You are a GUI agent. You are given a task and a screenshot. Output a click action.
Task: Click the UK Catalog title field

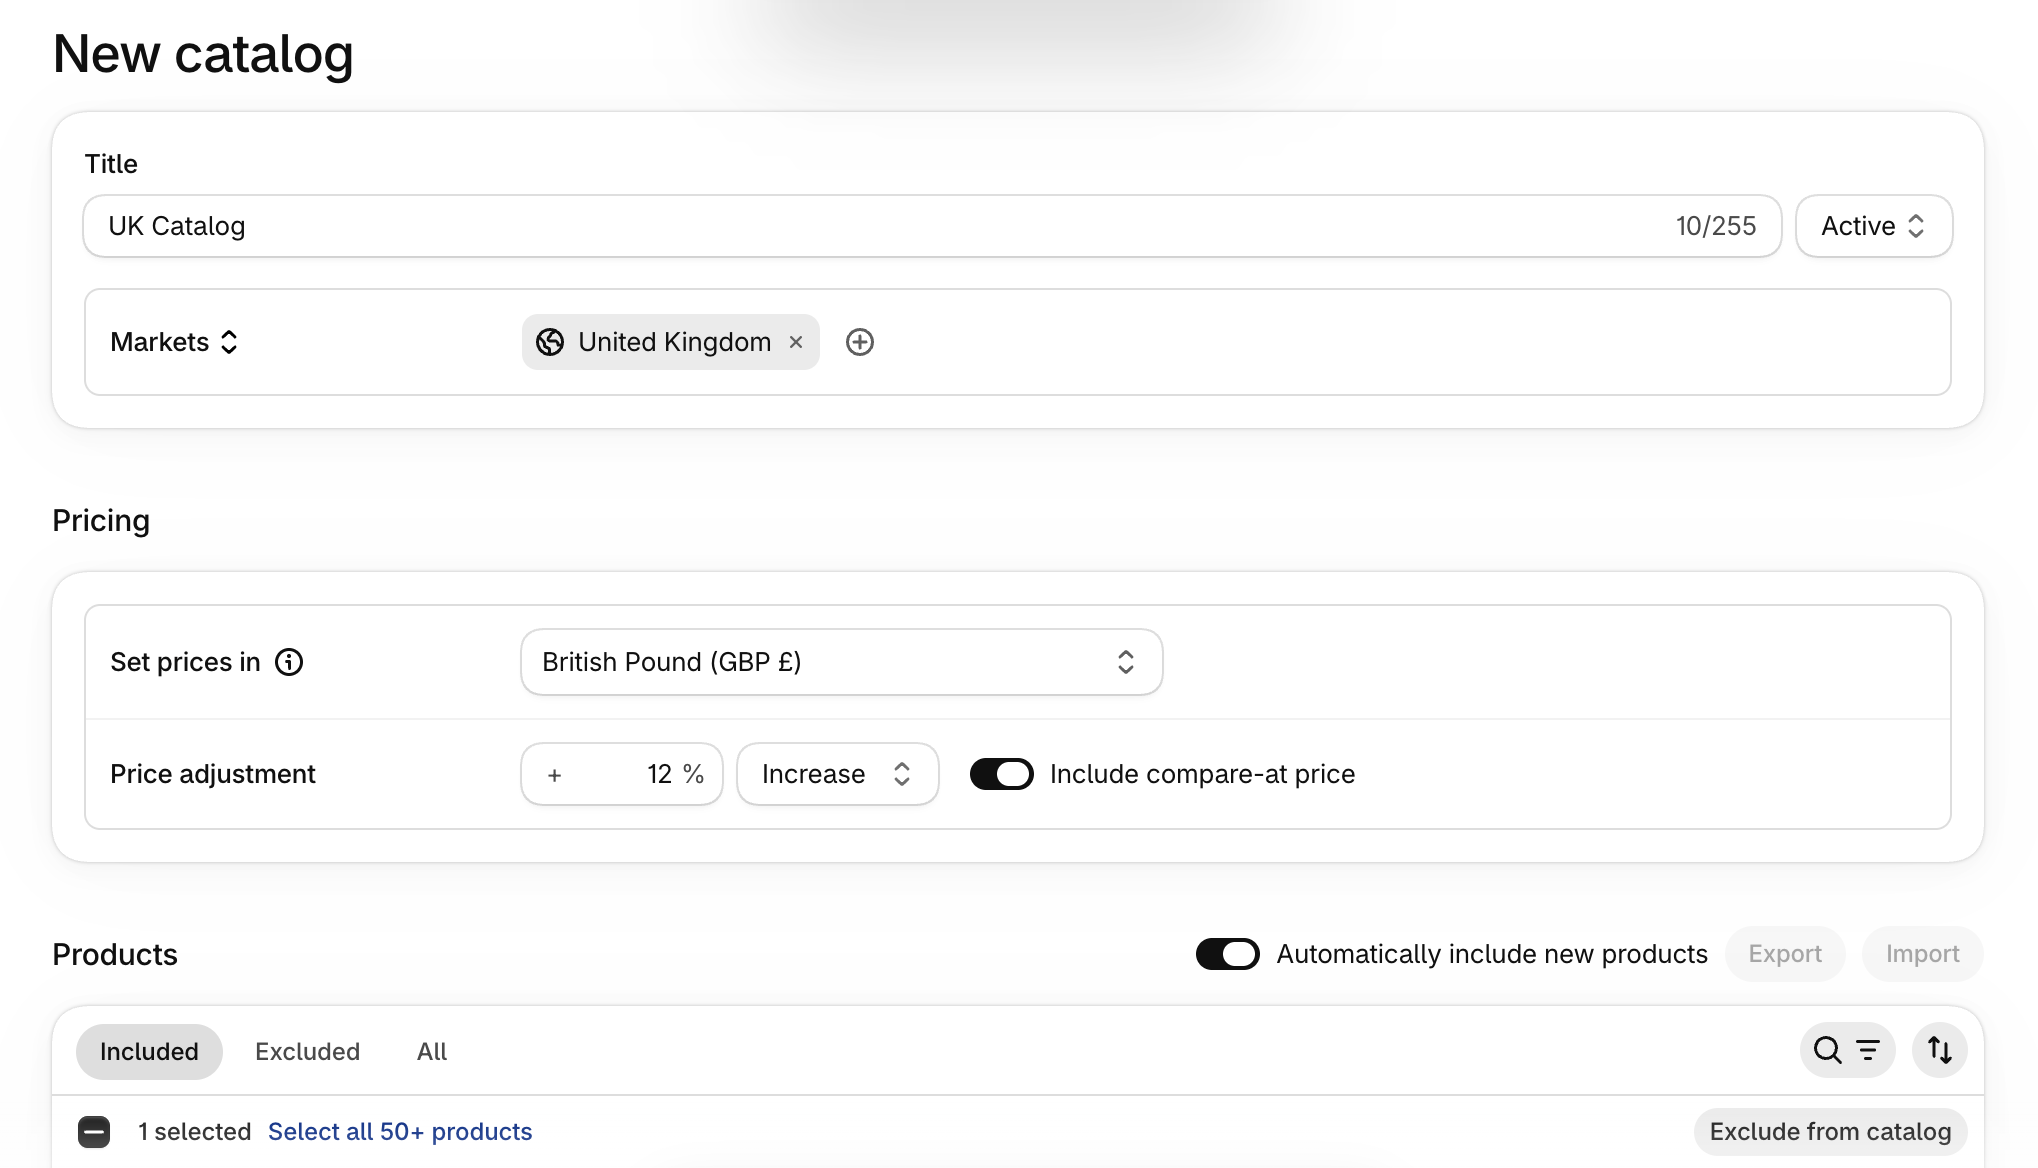932,226
